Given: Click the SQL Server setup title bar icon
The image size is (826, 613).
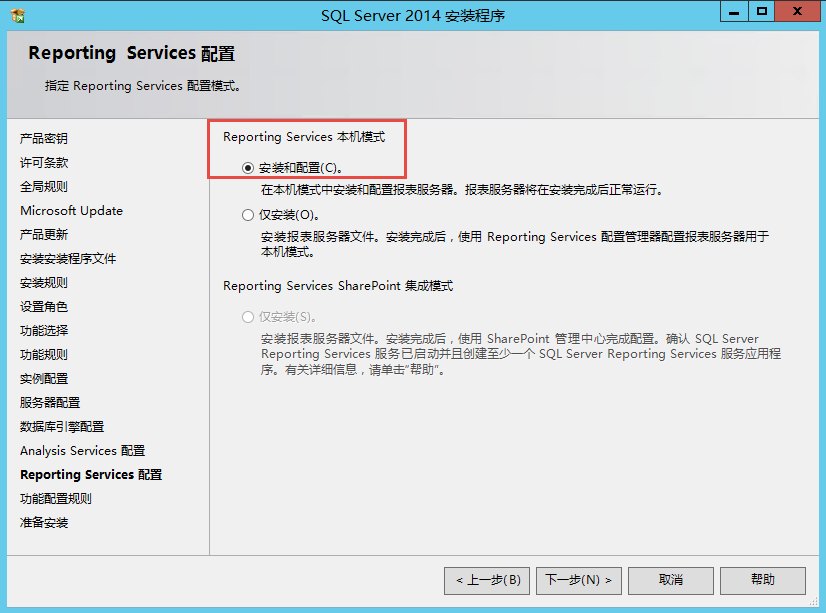Looking at the screenshot, I should click(x=18, y=15).
